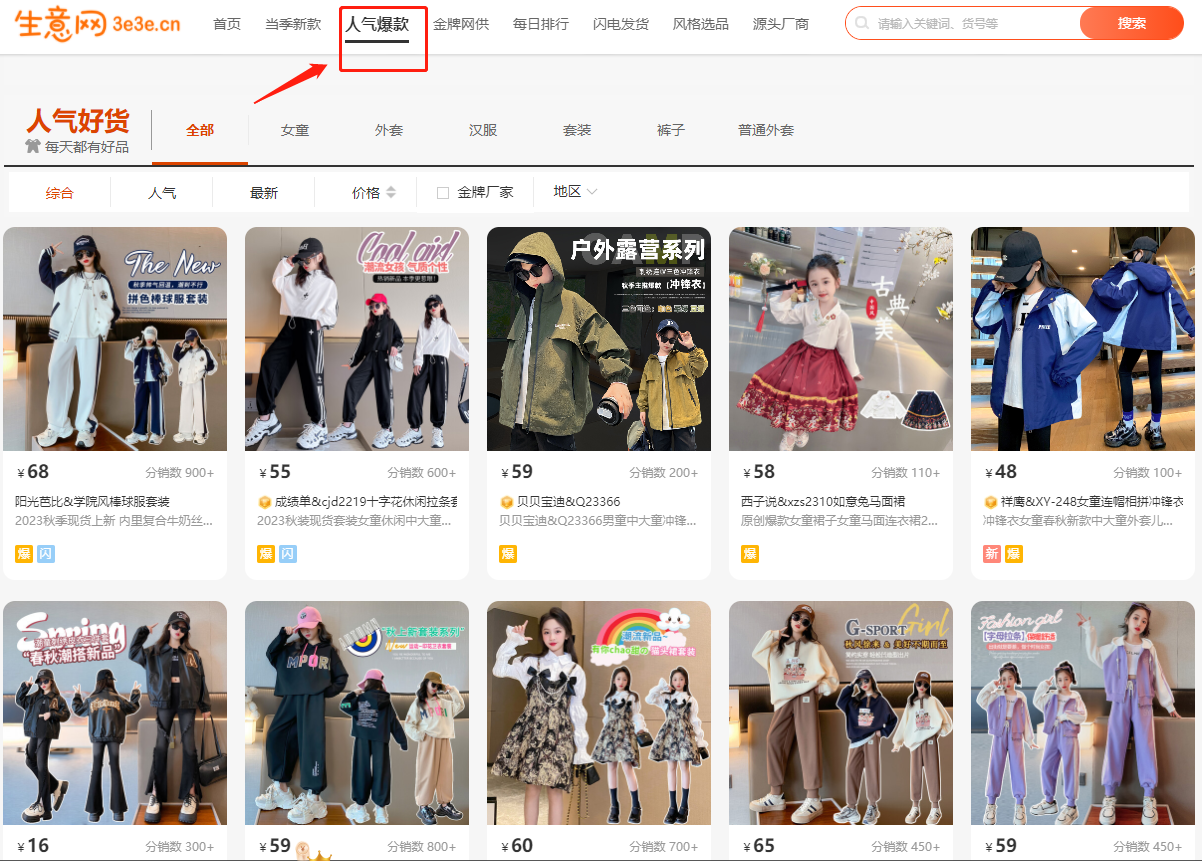This screenshot has width=1202, height=861.
Task: Click the shirt icon beside 每天都有好品
Action: (x=33, y=146)
